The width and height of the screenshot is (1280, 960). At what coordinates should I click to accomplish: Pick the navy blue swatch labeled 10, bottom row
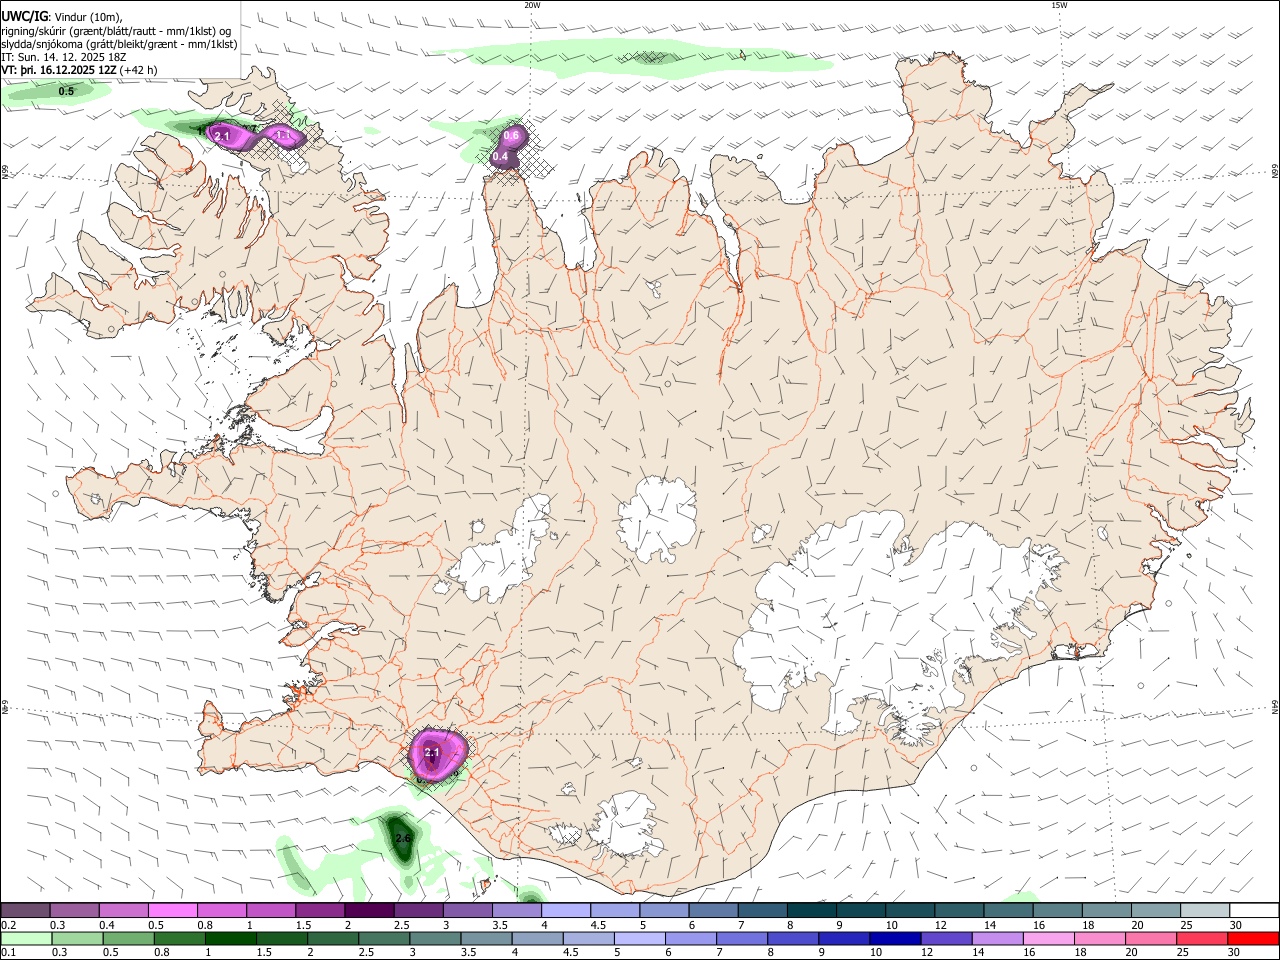point(894,938)
